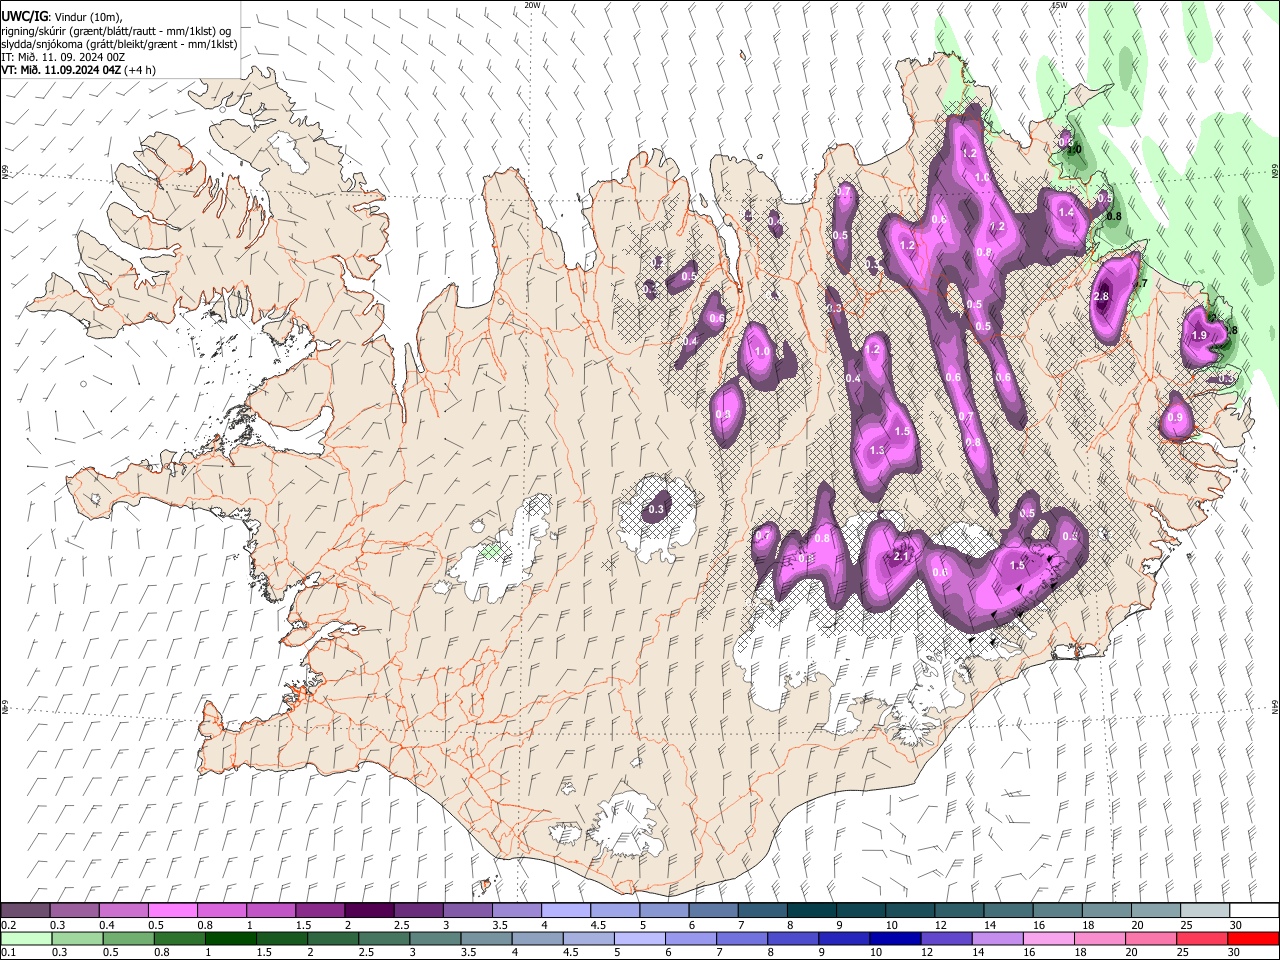Click the 2.8 precipitation value on map
The height and width of the screenshot is (960, 1280).
click(x=1102, y=297)
